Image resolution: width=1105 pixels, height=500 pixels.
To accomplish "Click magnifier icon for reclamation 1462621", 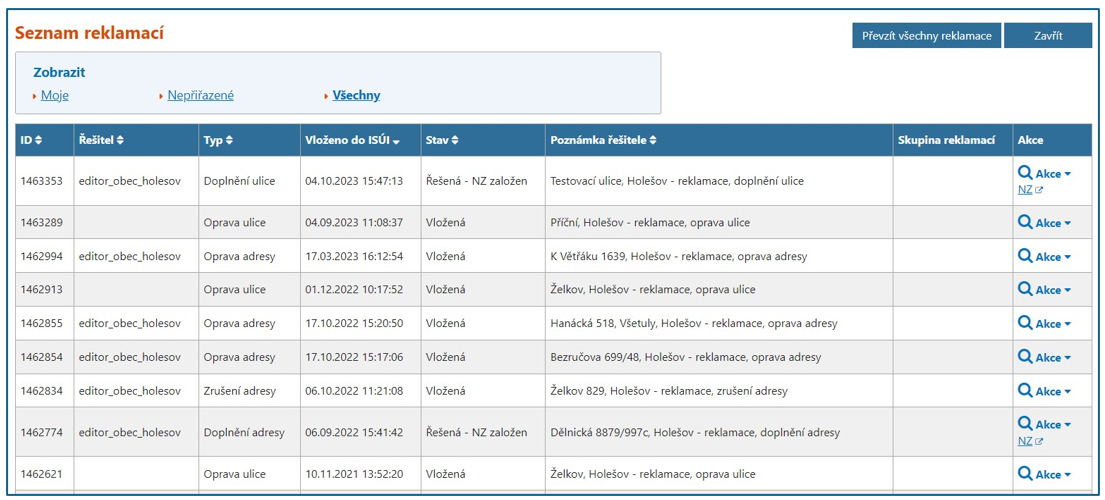I will 1025,473.
